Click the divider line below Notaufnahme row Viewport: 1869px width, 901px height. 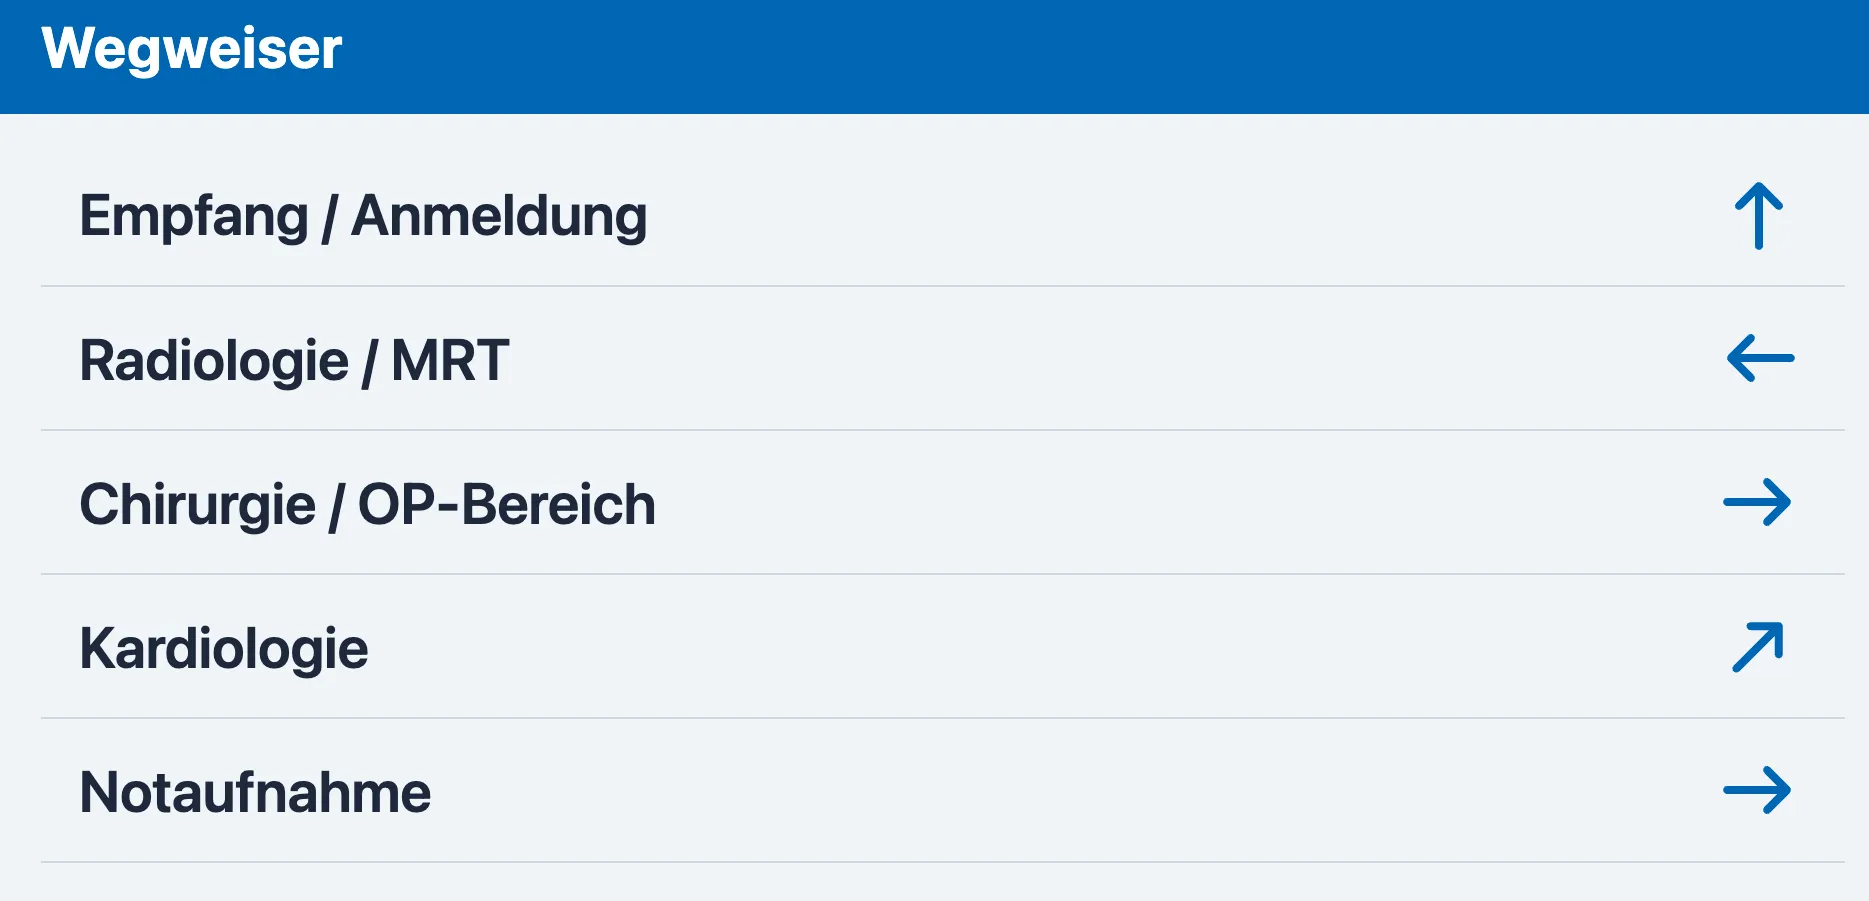pyautogui.click(x=942, y=862)
